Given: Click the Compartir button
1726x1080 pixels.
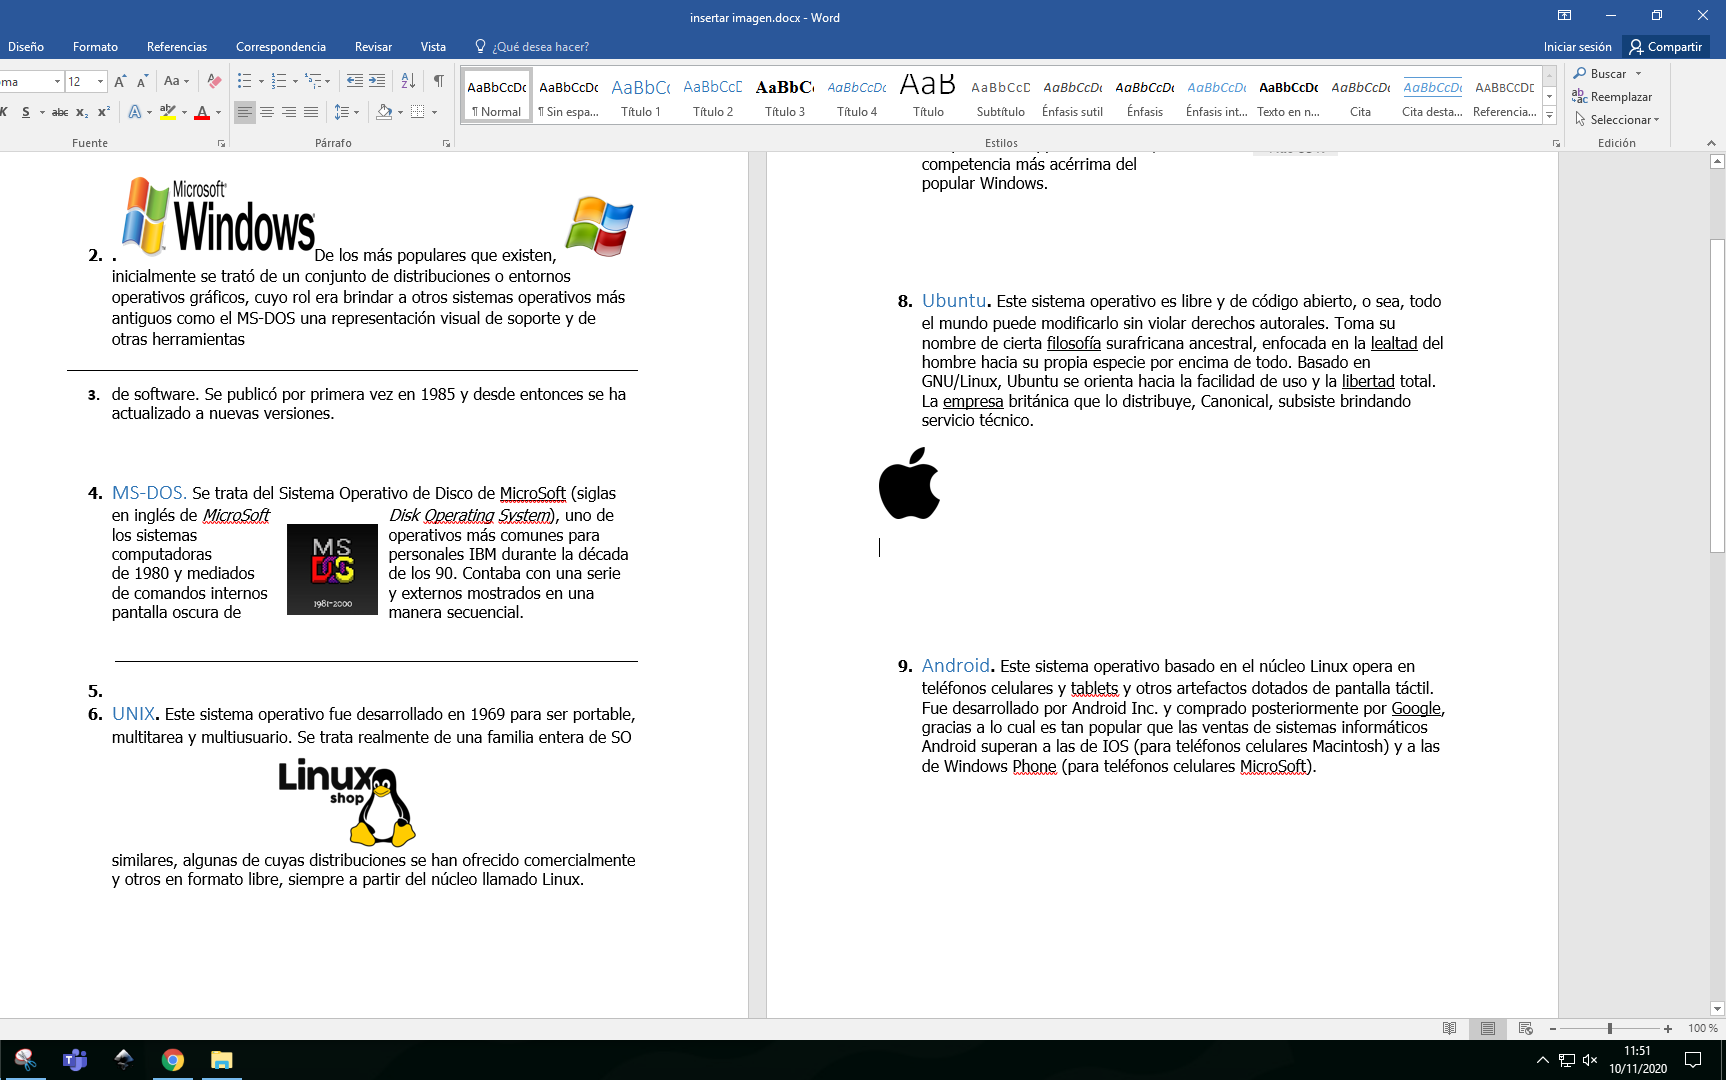Looking at the screenshot, I should pos(1666,47).
